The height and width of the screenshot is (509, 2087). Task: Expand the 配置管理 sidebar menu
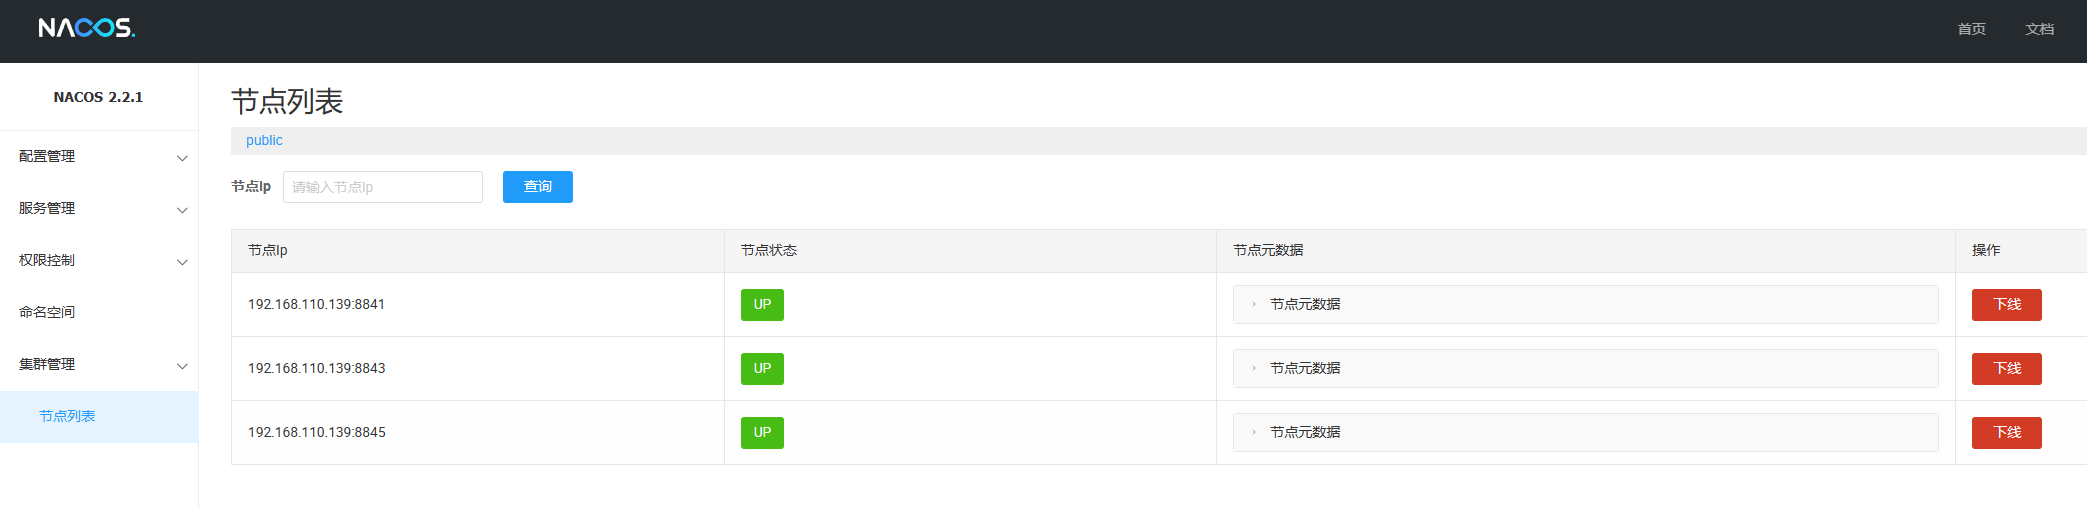98,157
